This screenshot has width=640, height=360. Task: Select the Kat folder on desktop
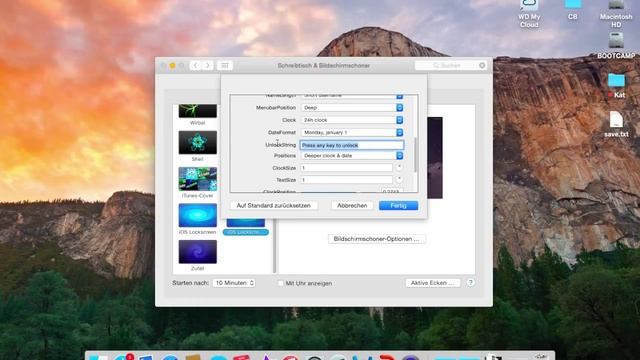[616, 85]
